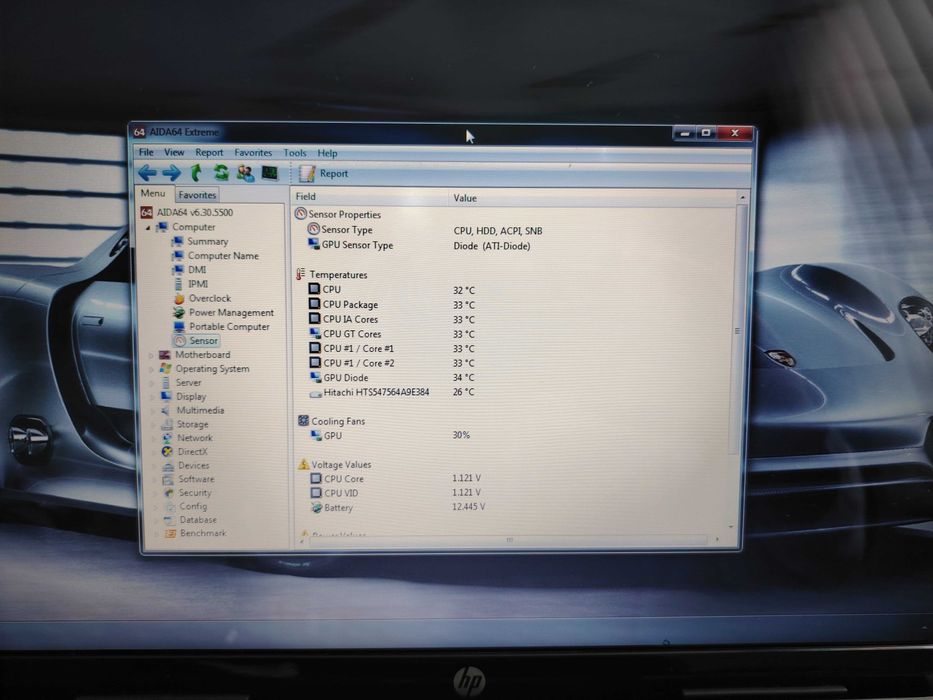
Task: Open the Power Management page
Action: (224, 312)
